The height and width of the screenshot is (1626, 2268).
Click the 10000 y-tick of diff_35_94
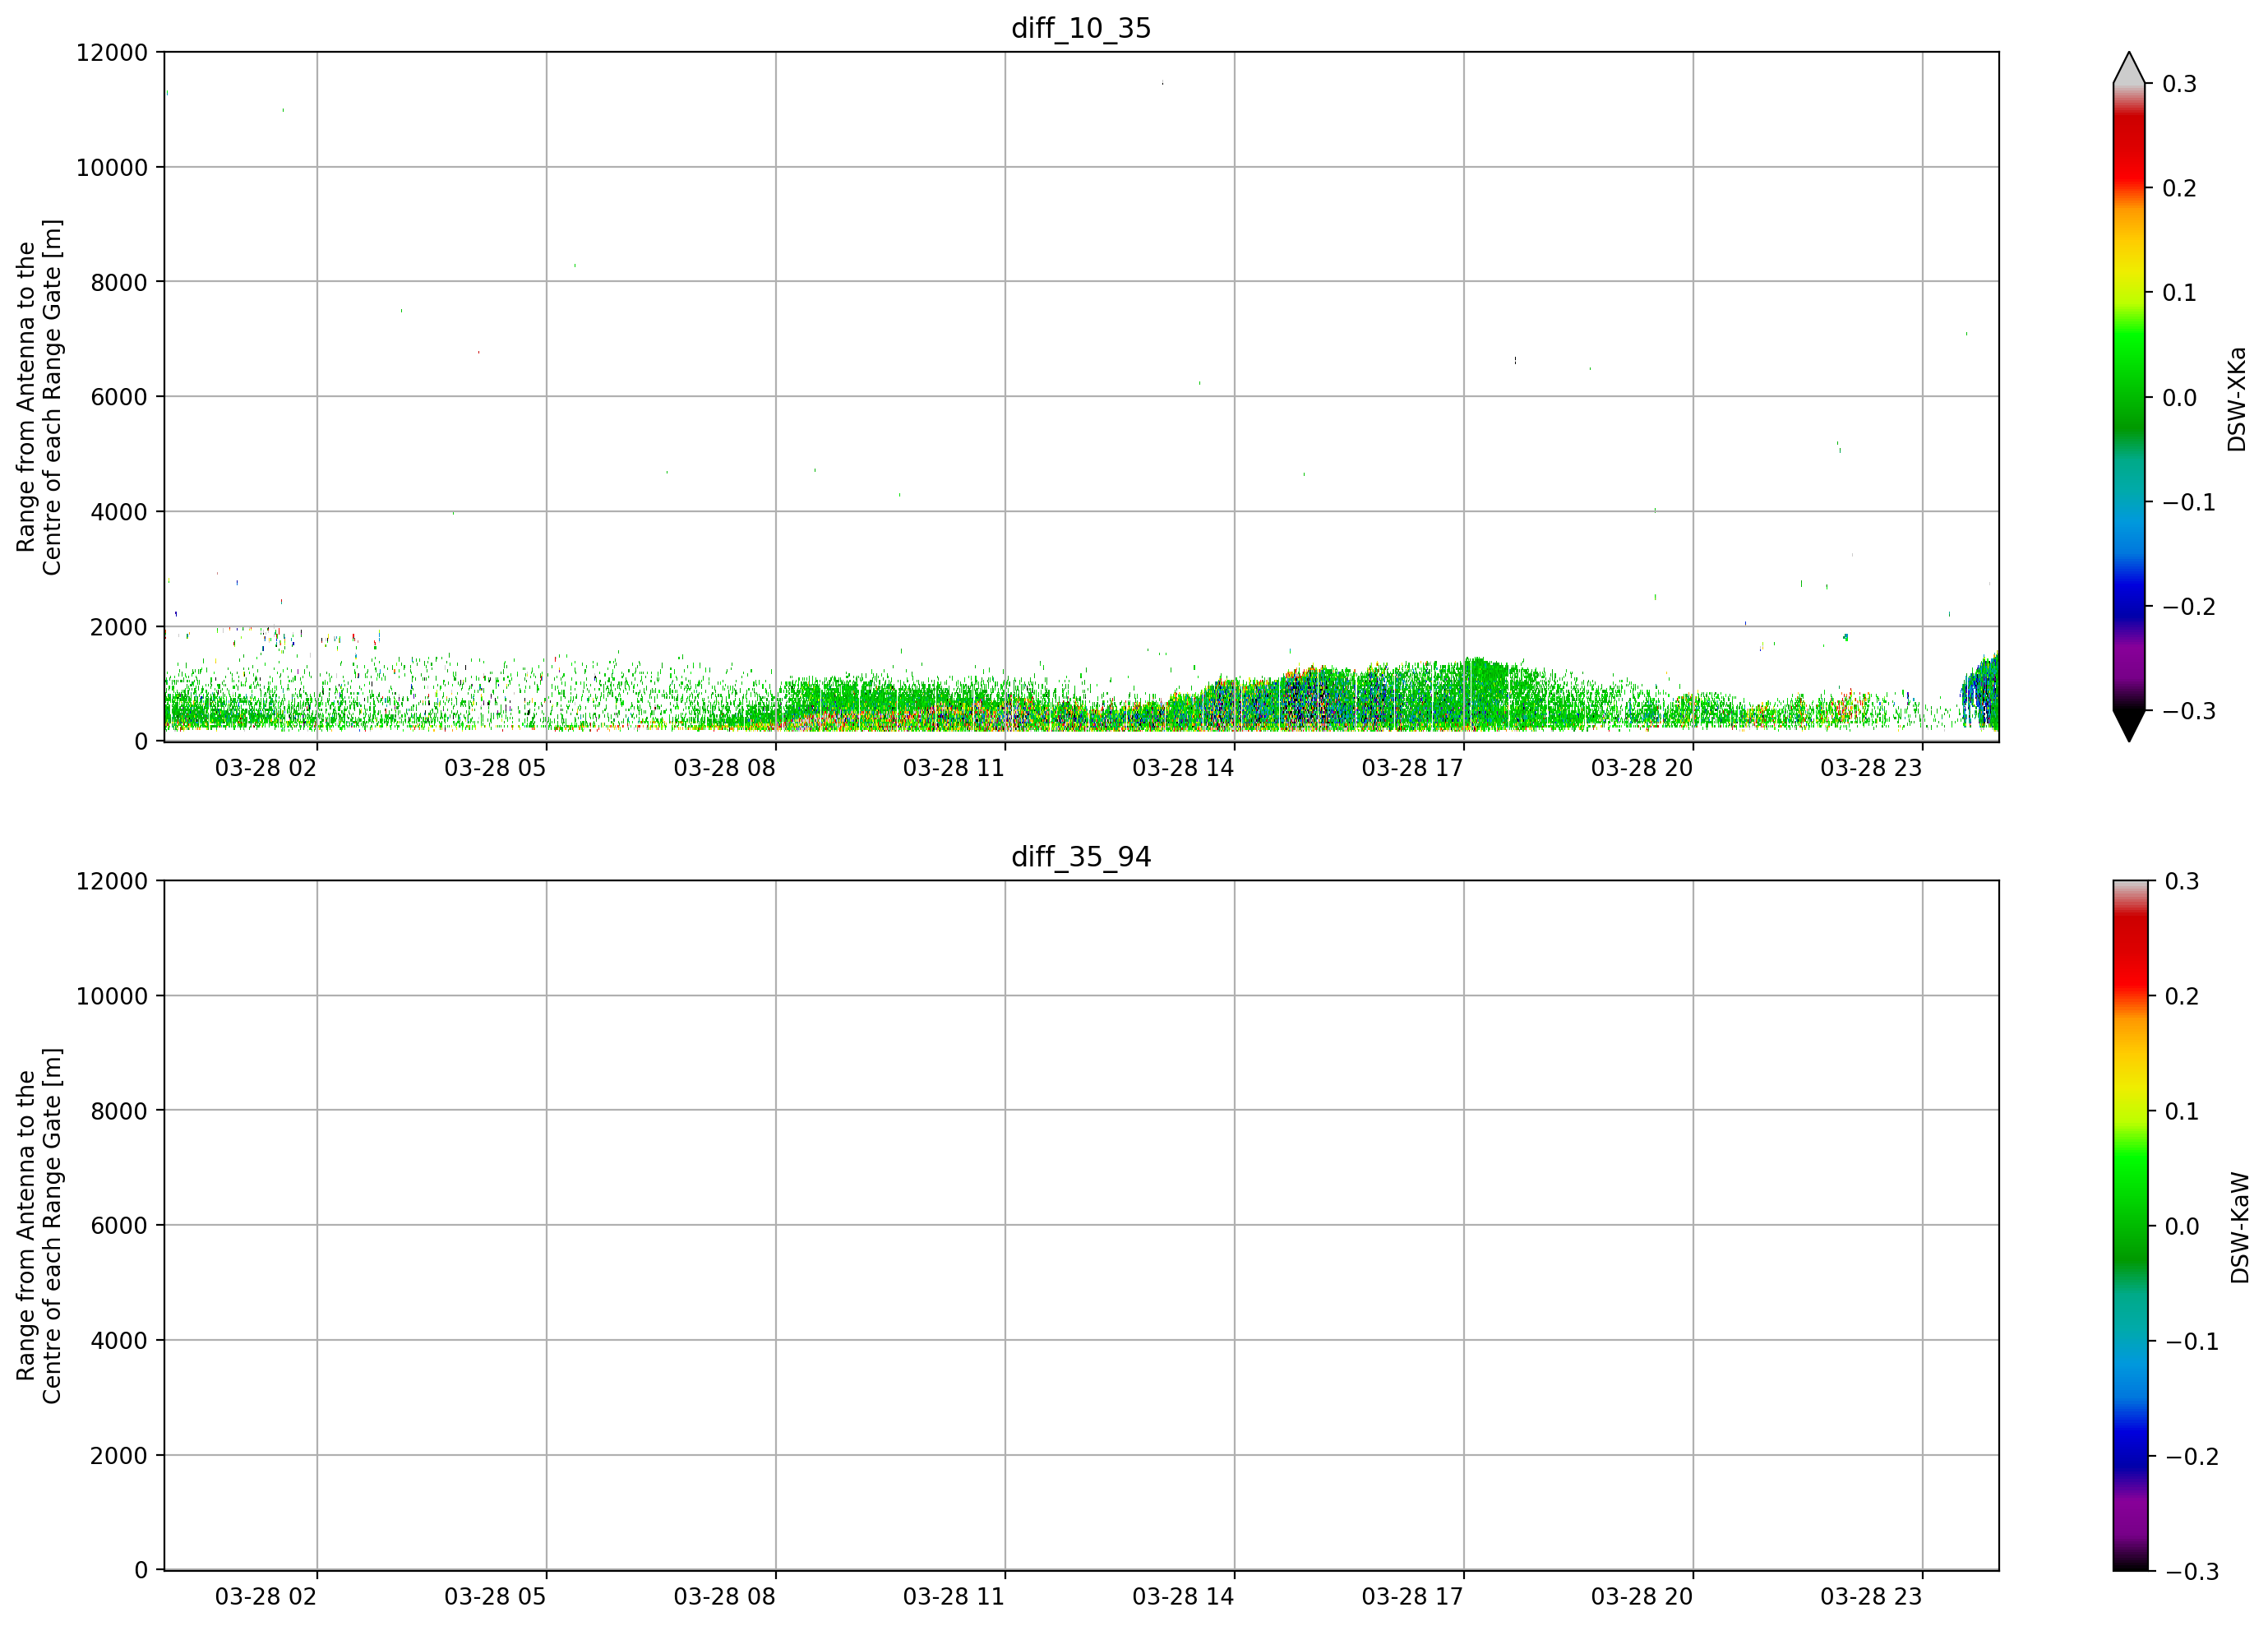(112, 996)
